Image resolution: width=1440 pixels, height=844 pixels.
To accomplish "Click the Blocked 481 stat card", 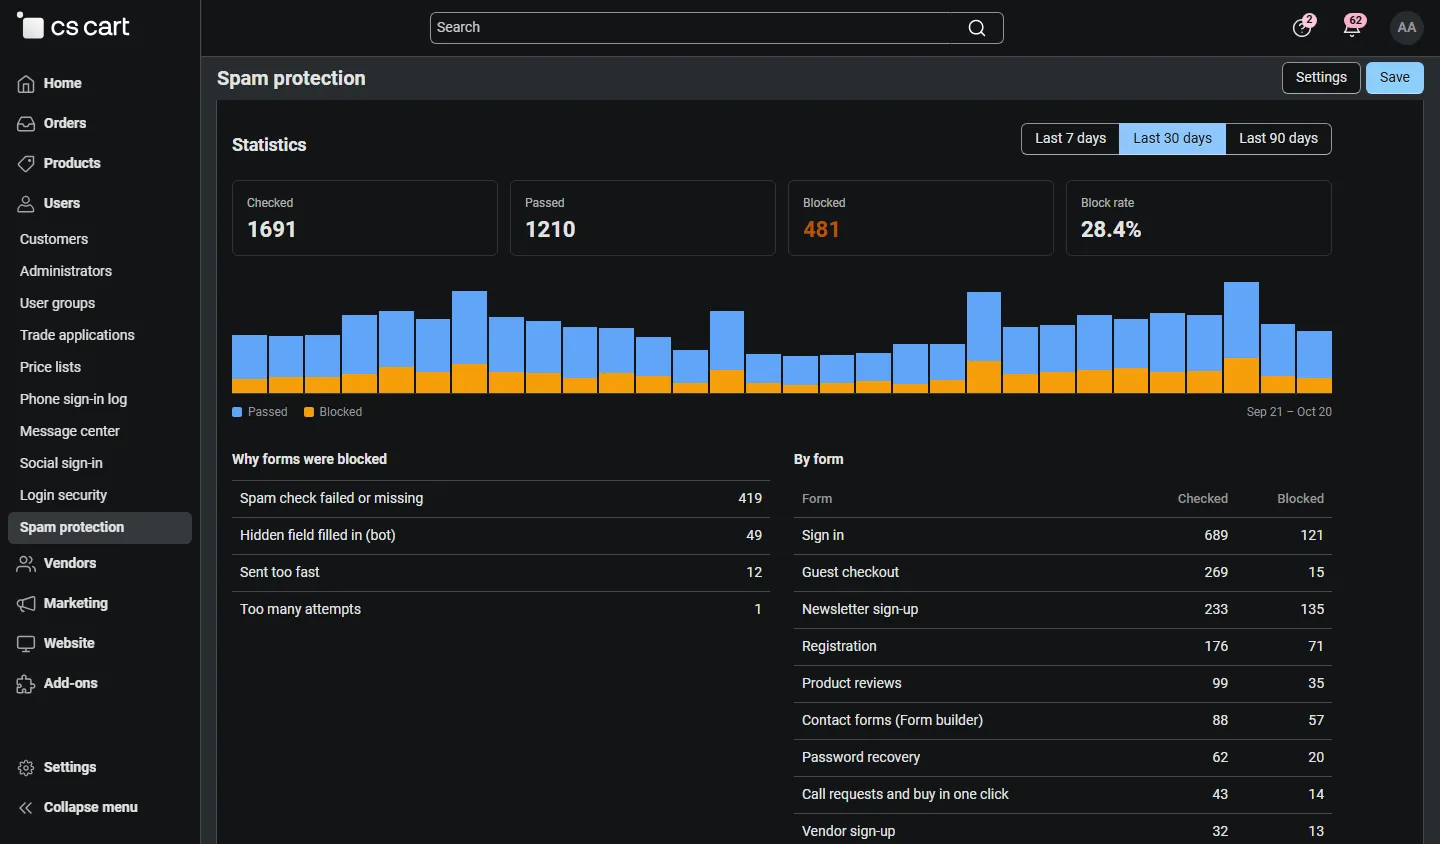I will 920,218.
